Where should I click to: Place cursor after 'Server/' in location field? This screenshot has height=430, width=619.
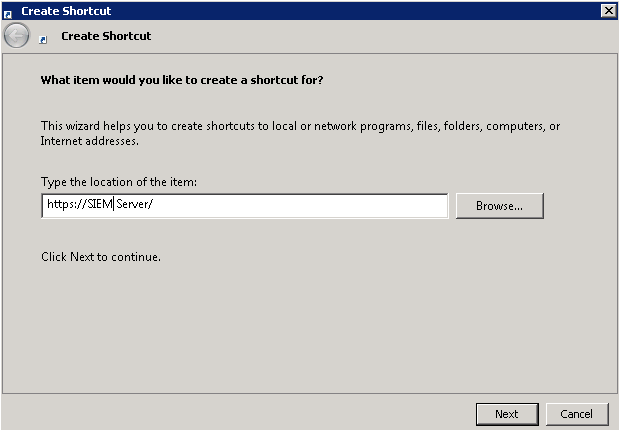tap(154, 204)
